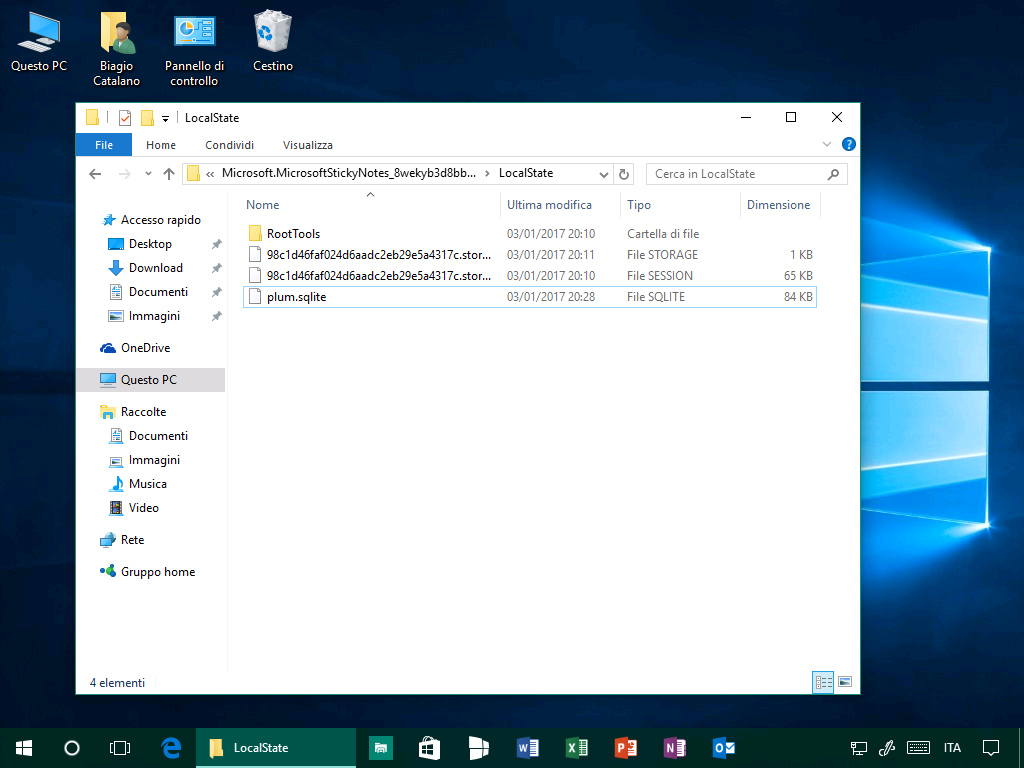Image resolution: width=1024 pixels, height=768 pixels.
Task: Click the Up arrow navigation button
Action: (169, 174)
